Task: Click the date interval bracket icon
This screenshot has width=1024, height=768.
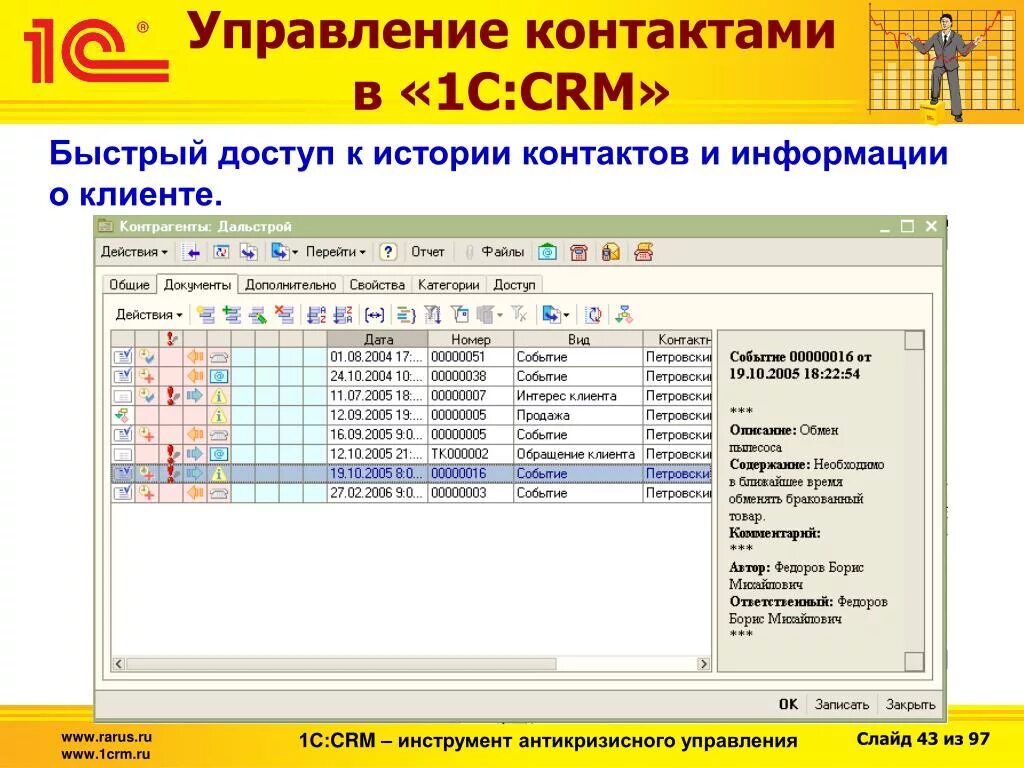Action: (374, 315)
